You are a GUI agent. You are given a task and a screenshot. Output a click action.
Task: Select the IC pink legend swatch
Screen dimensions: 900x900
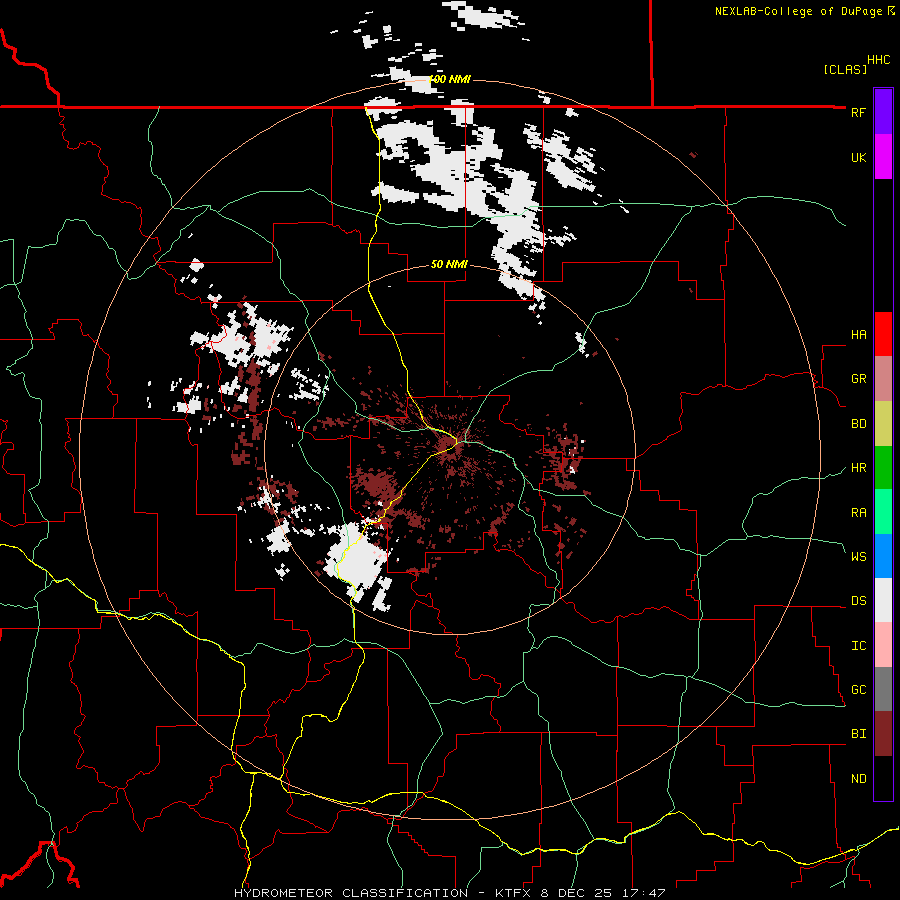[x=883, y=645]
